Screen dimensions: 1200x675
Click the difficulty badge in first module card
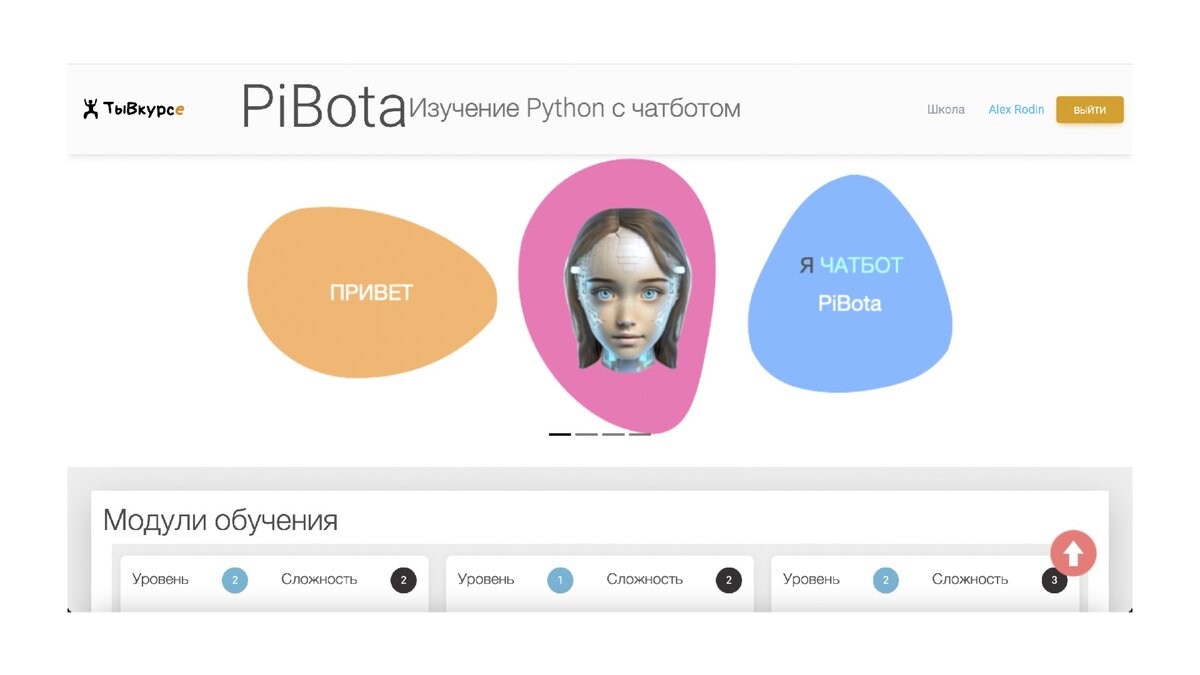[x=403, y=580]
